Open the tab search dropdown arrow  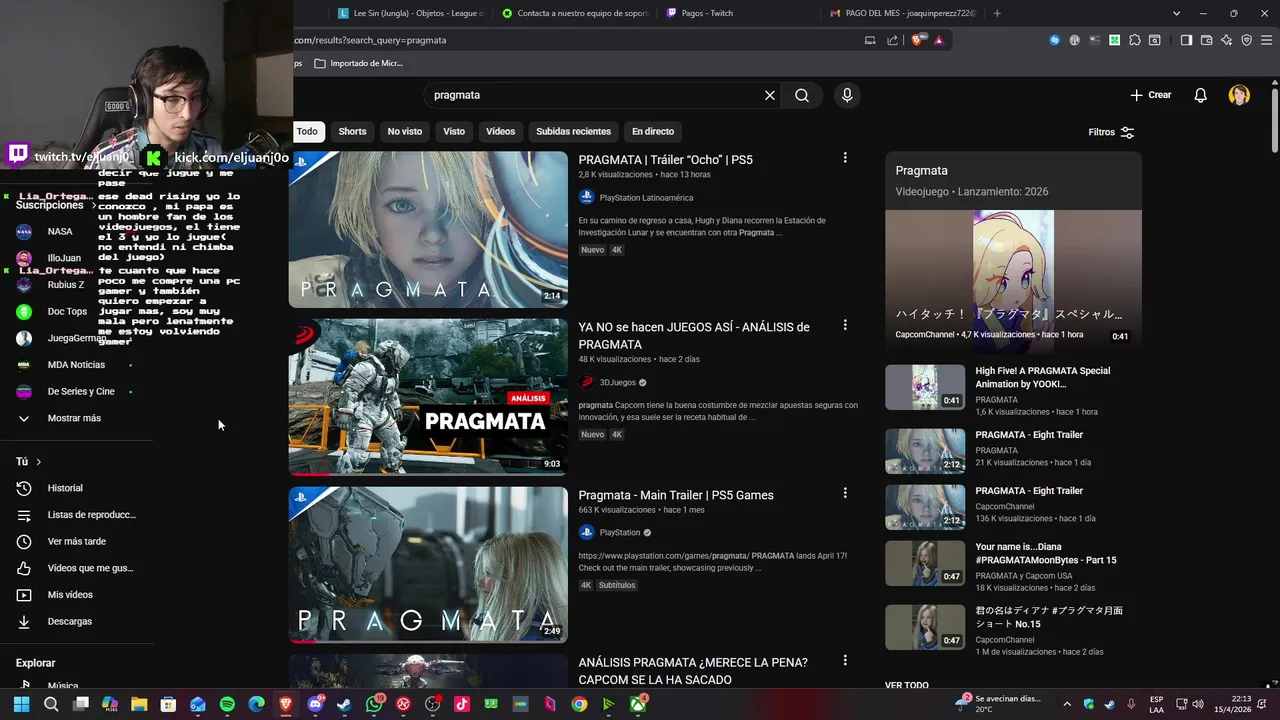coord(1176,13)
